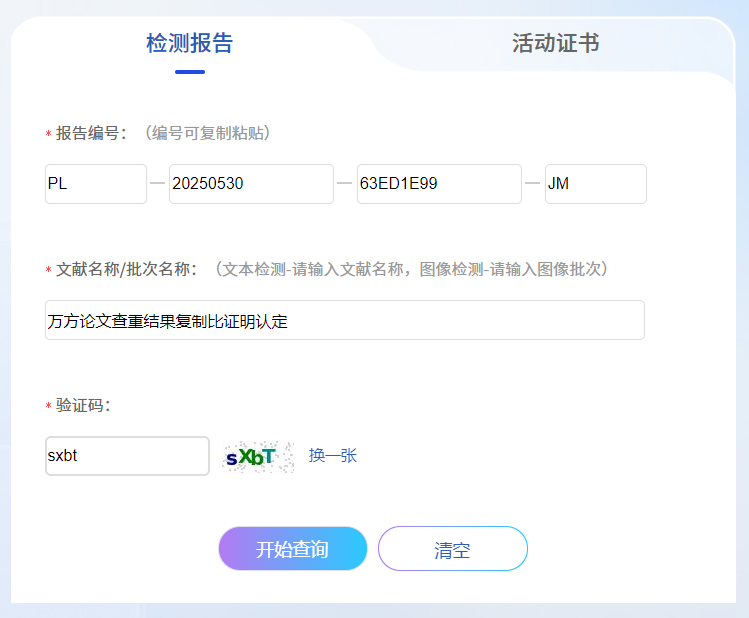
Task: Click the 开始查询 button
Action: pyautogui.click(x=293, y=549)
